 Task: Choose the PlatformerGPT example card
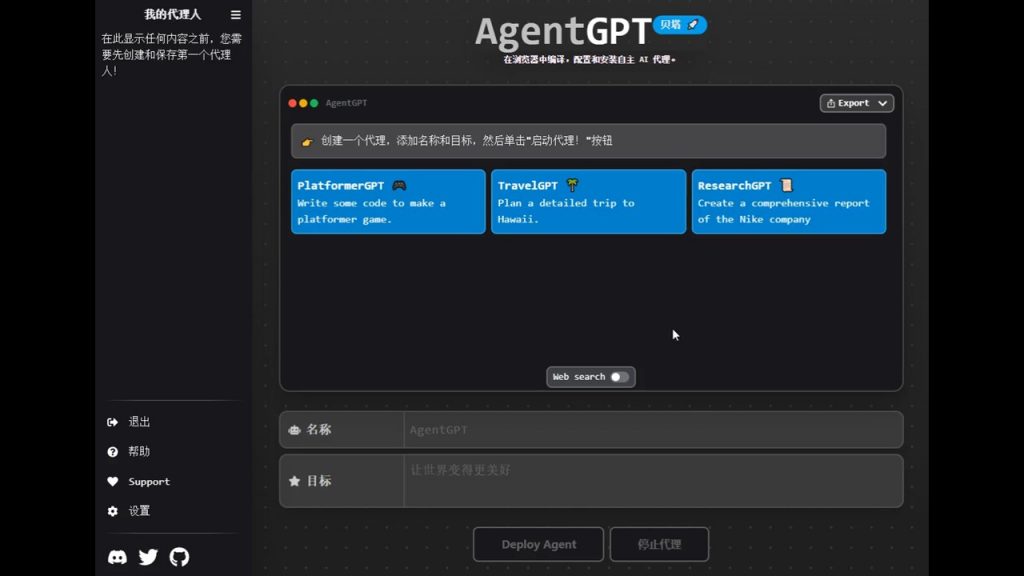click(389, 202)
